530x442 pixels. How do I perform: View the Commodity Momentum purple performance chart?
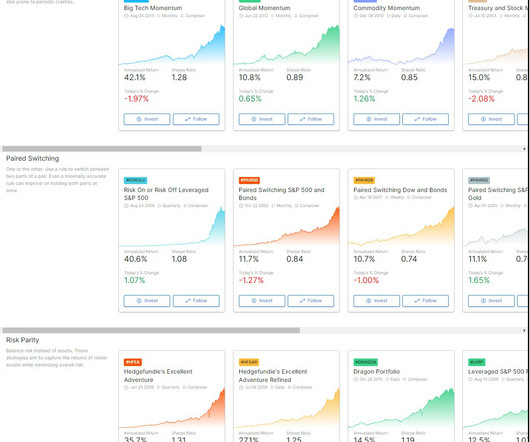point(401,46)
